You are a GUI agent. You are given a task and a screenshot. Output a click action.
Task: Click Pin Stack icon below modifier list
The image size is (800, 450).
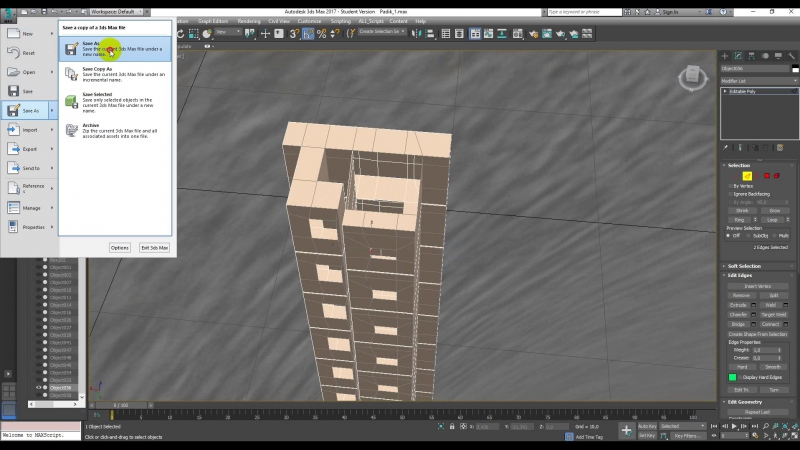point(726,148)
